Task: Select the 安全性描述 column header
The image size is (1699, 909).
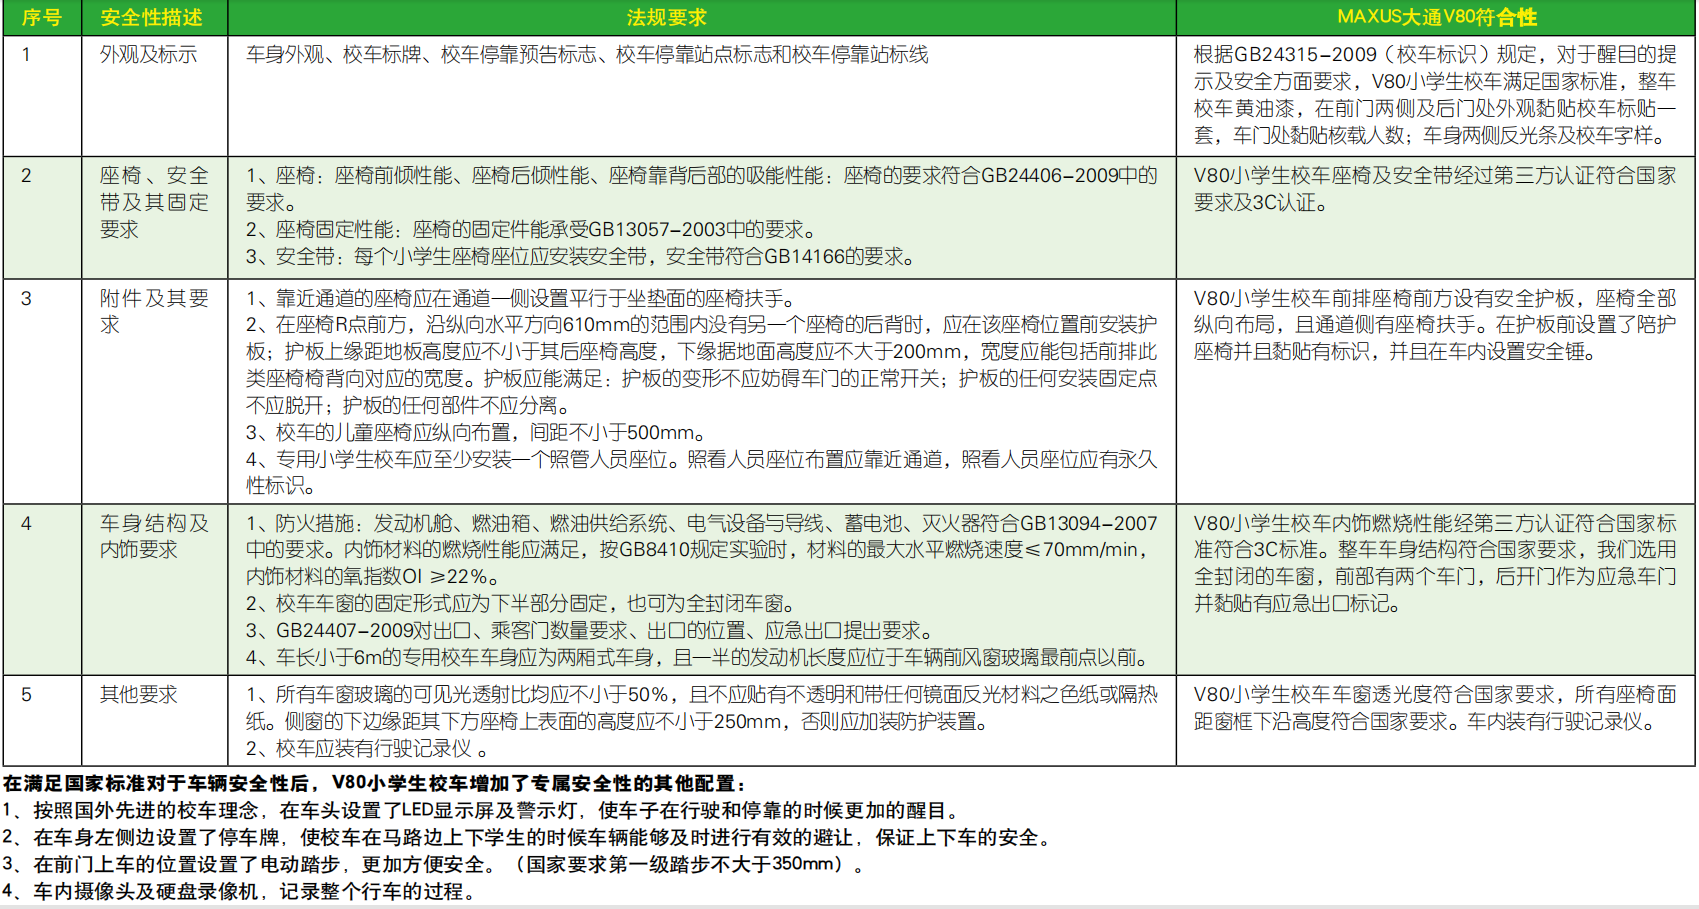Action: [x=152, y=18]
